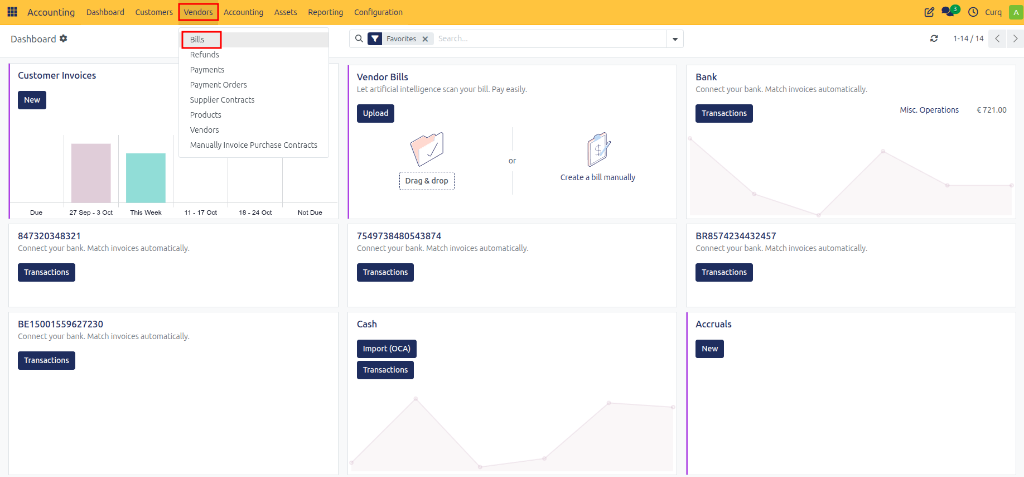Open the Configuration menu
Viewport: 1024px width, 477px height.
click(378, 12)
